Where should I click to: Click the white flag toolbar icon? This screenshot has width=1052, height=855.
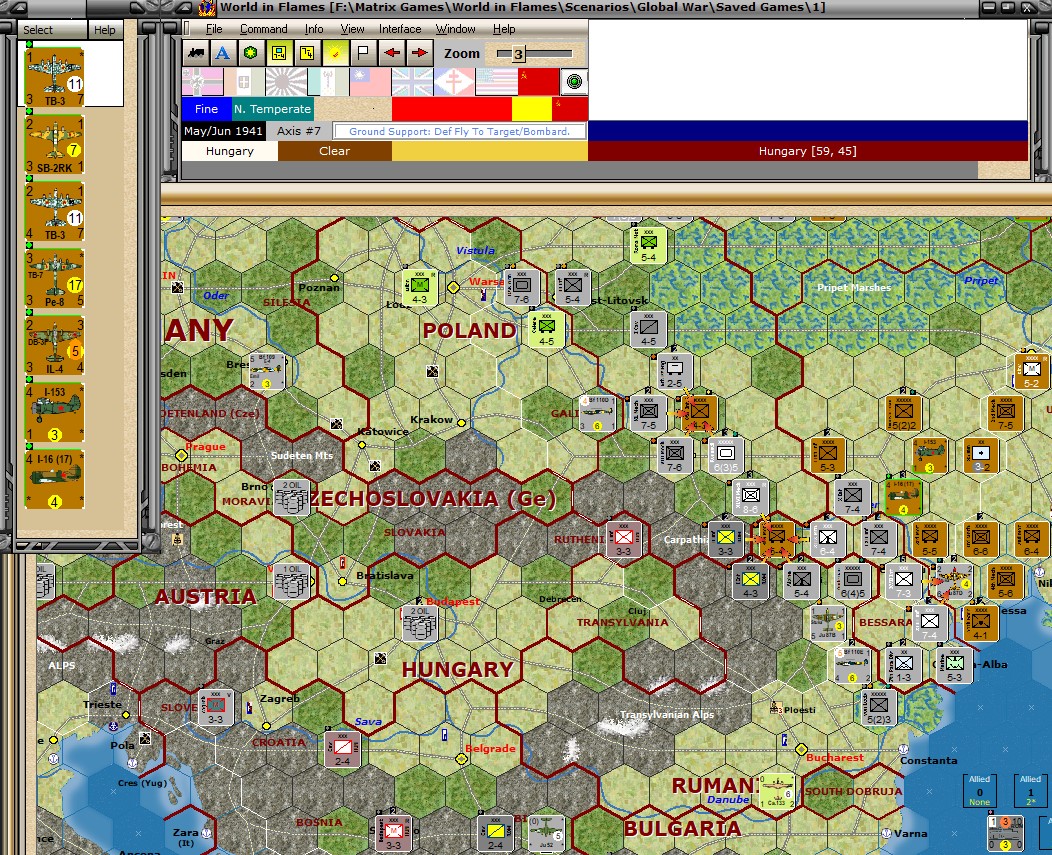pyautogui.click(x=363, y=53)
